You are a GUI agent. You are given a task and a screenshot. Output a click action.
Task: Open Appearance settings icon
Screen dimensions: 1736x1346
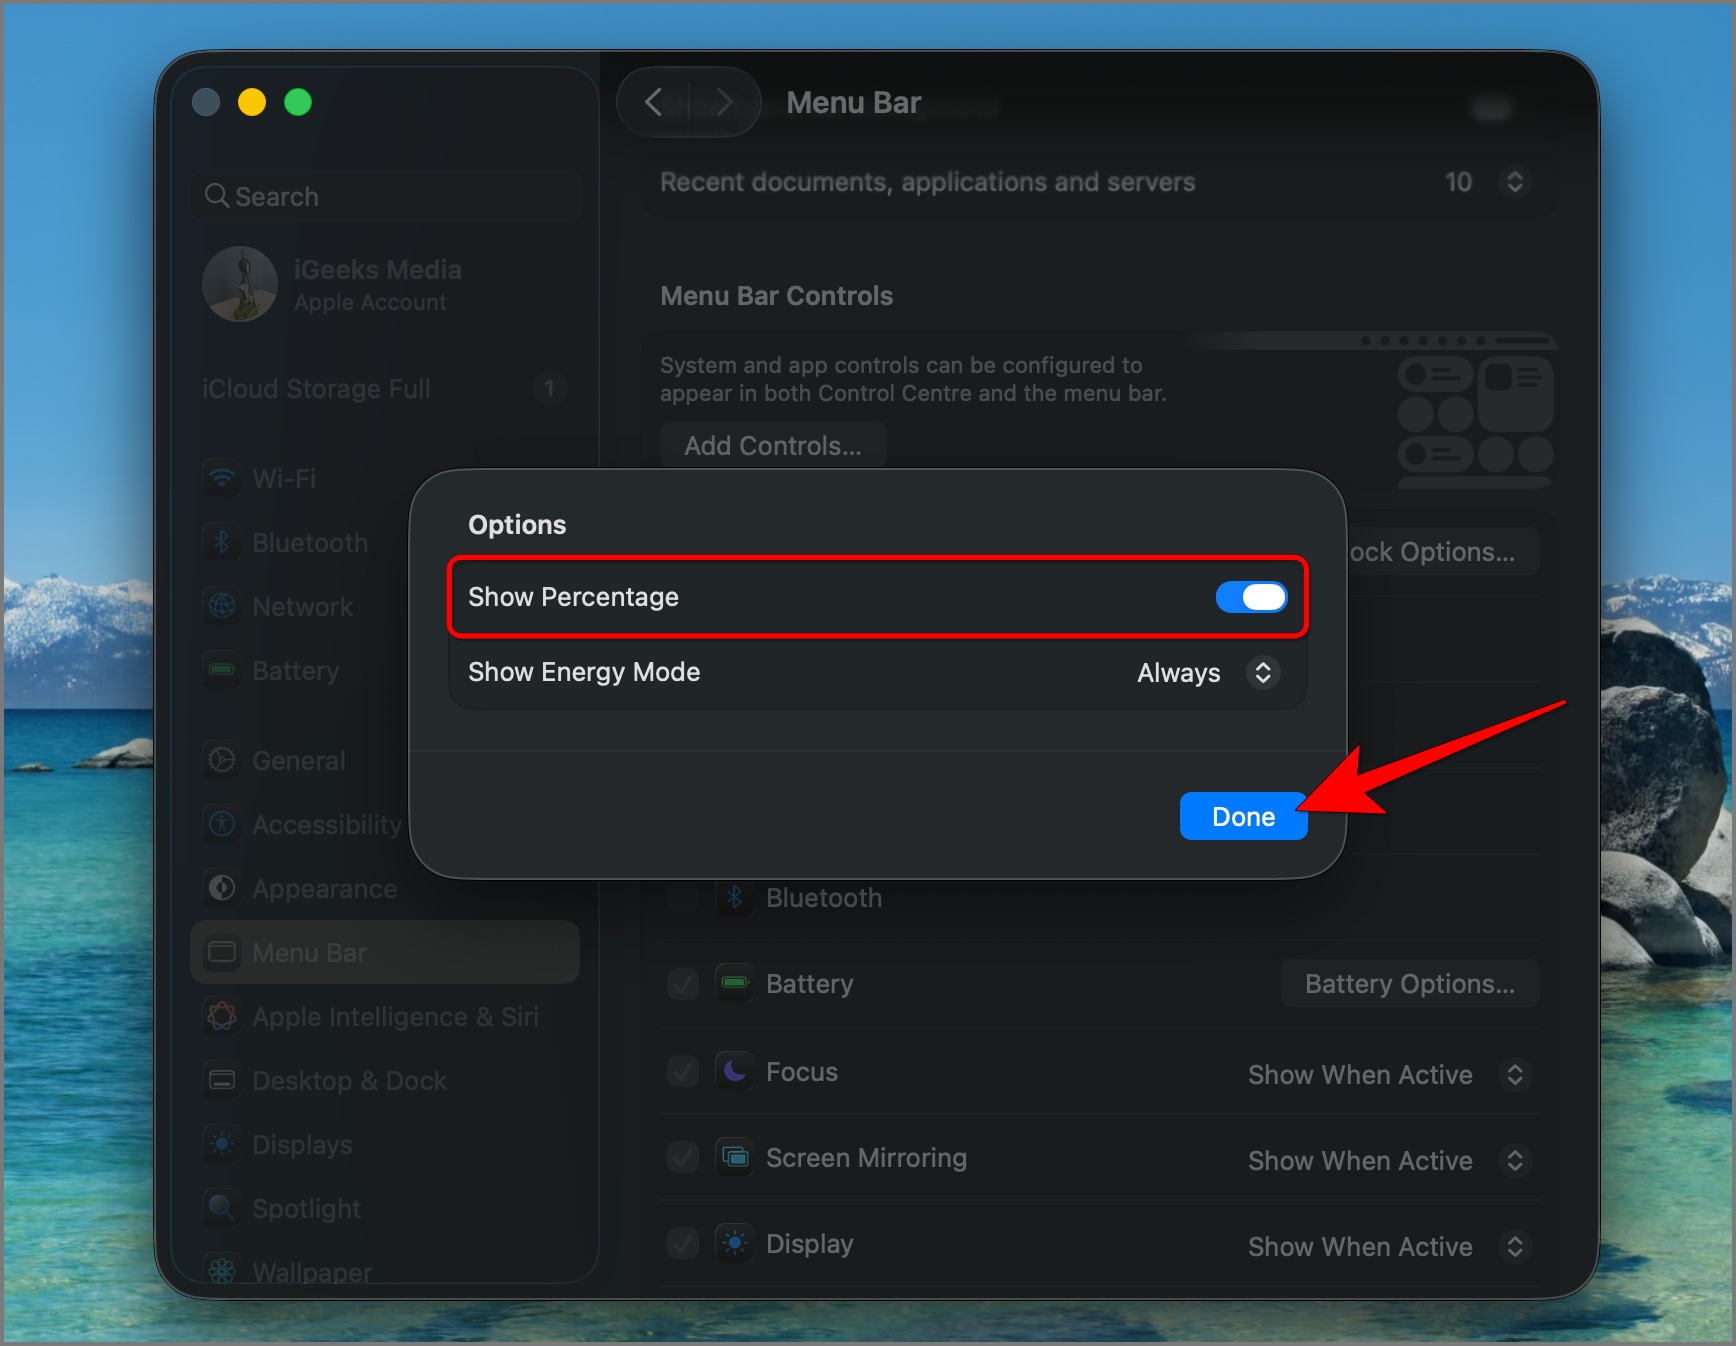(221, 888)
